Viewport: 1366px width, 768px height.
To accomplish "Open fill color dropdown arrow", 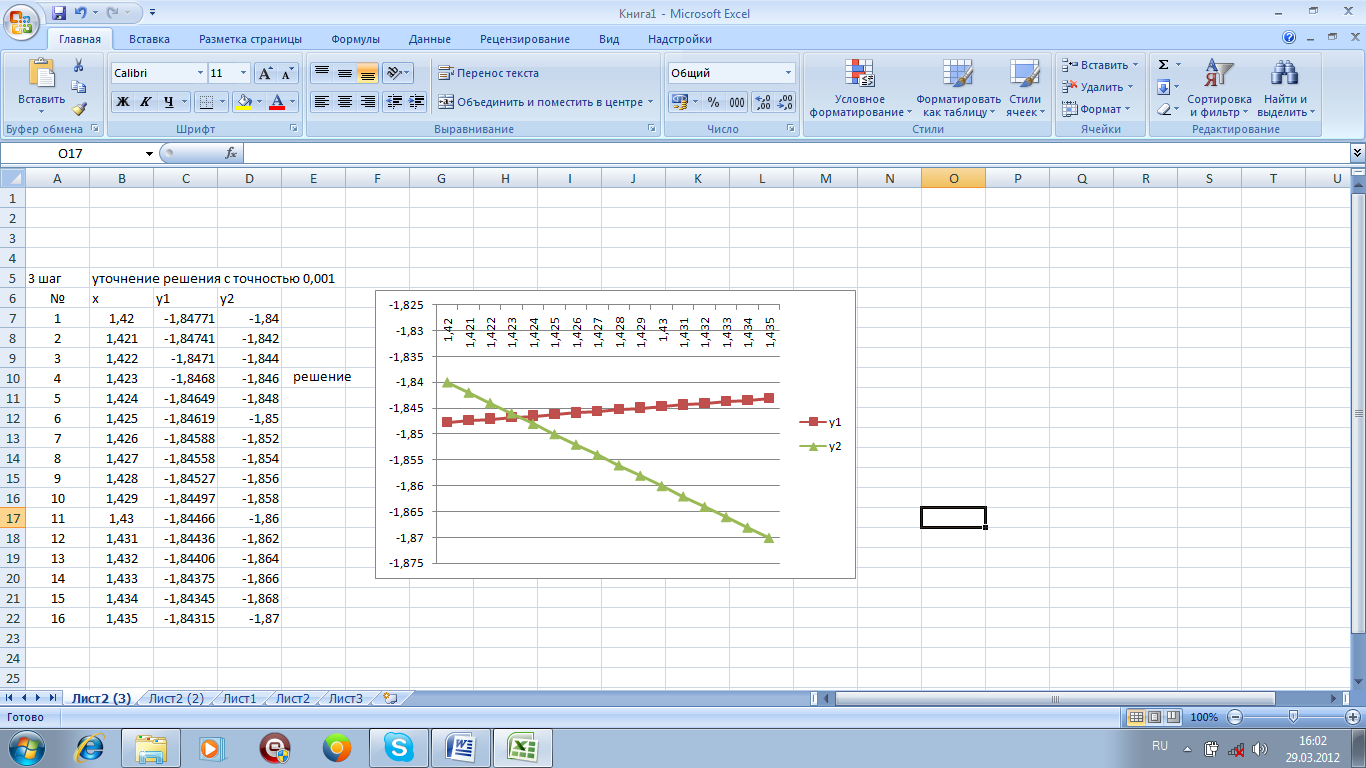I will coord(259,102).
